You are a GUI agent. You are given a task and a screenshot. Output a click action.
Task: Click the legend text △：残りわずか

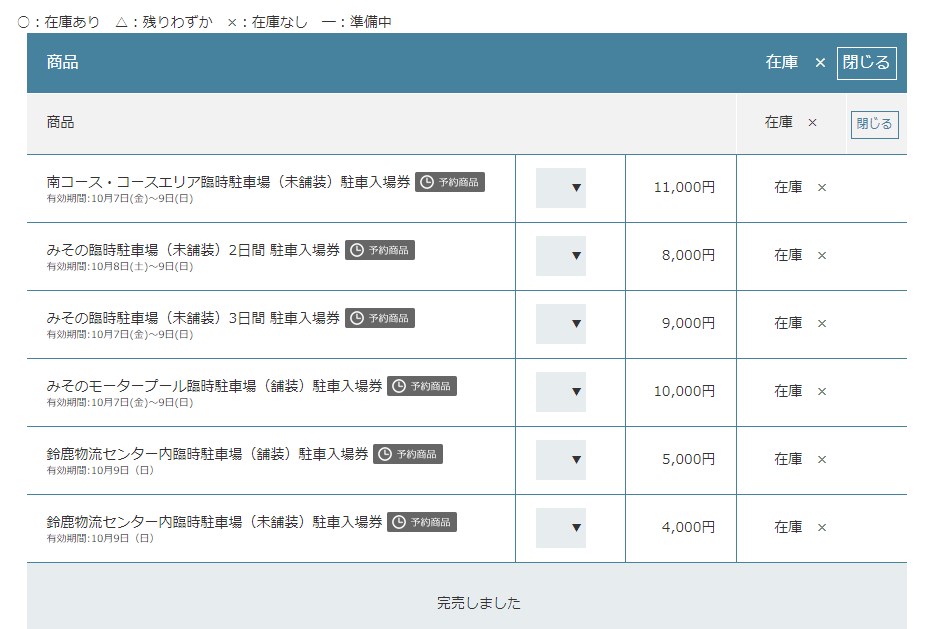pyautogui.click(x=164, y=22)
